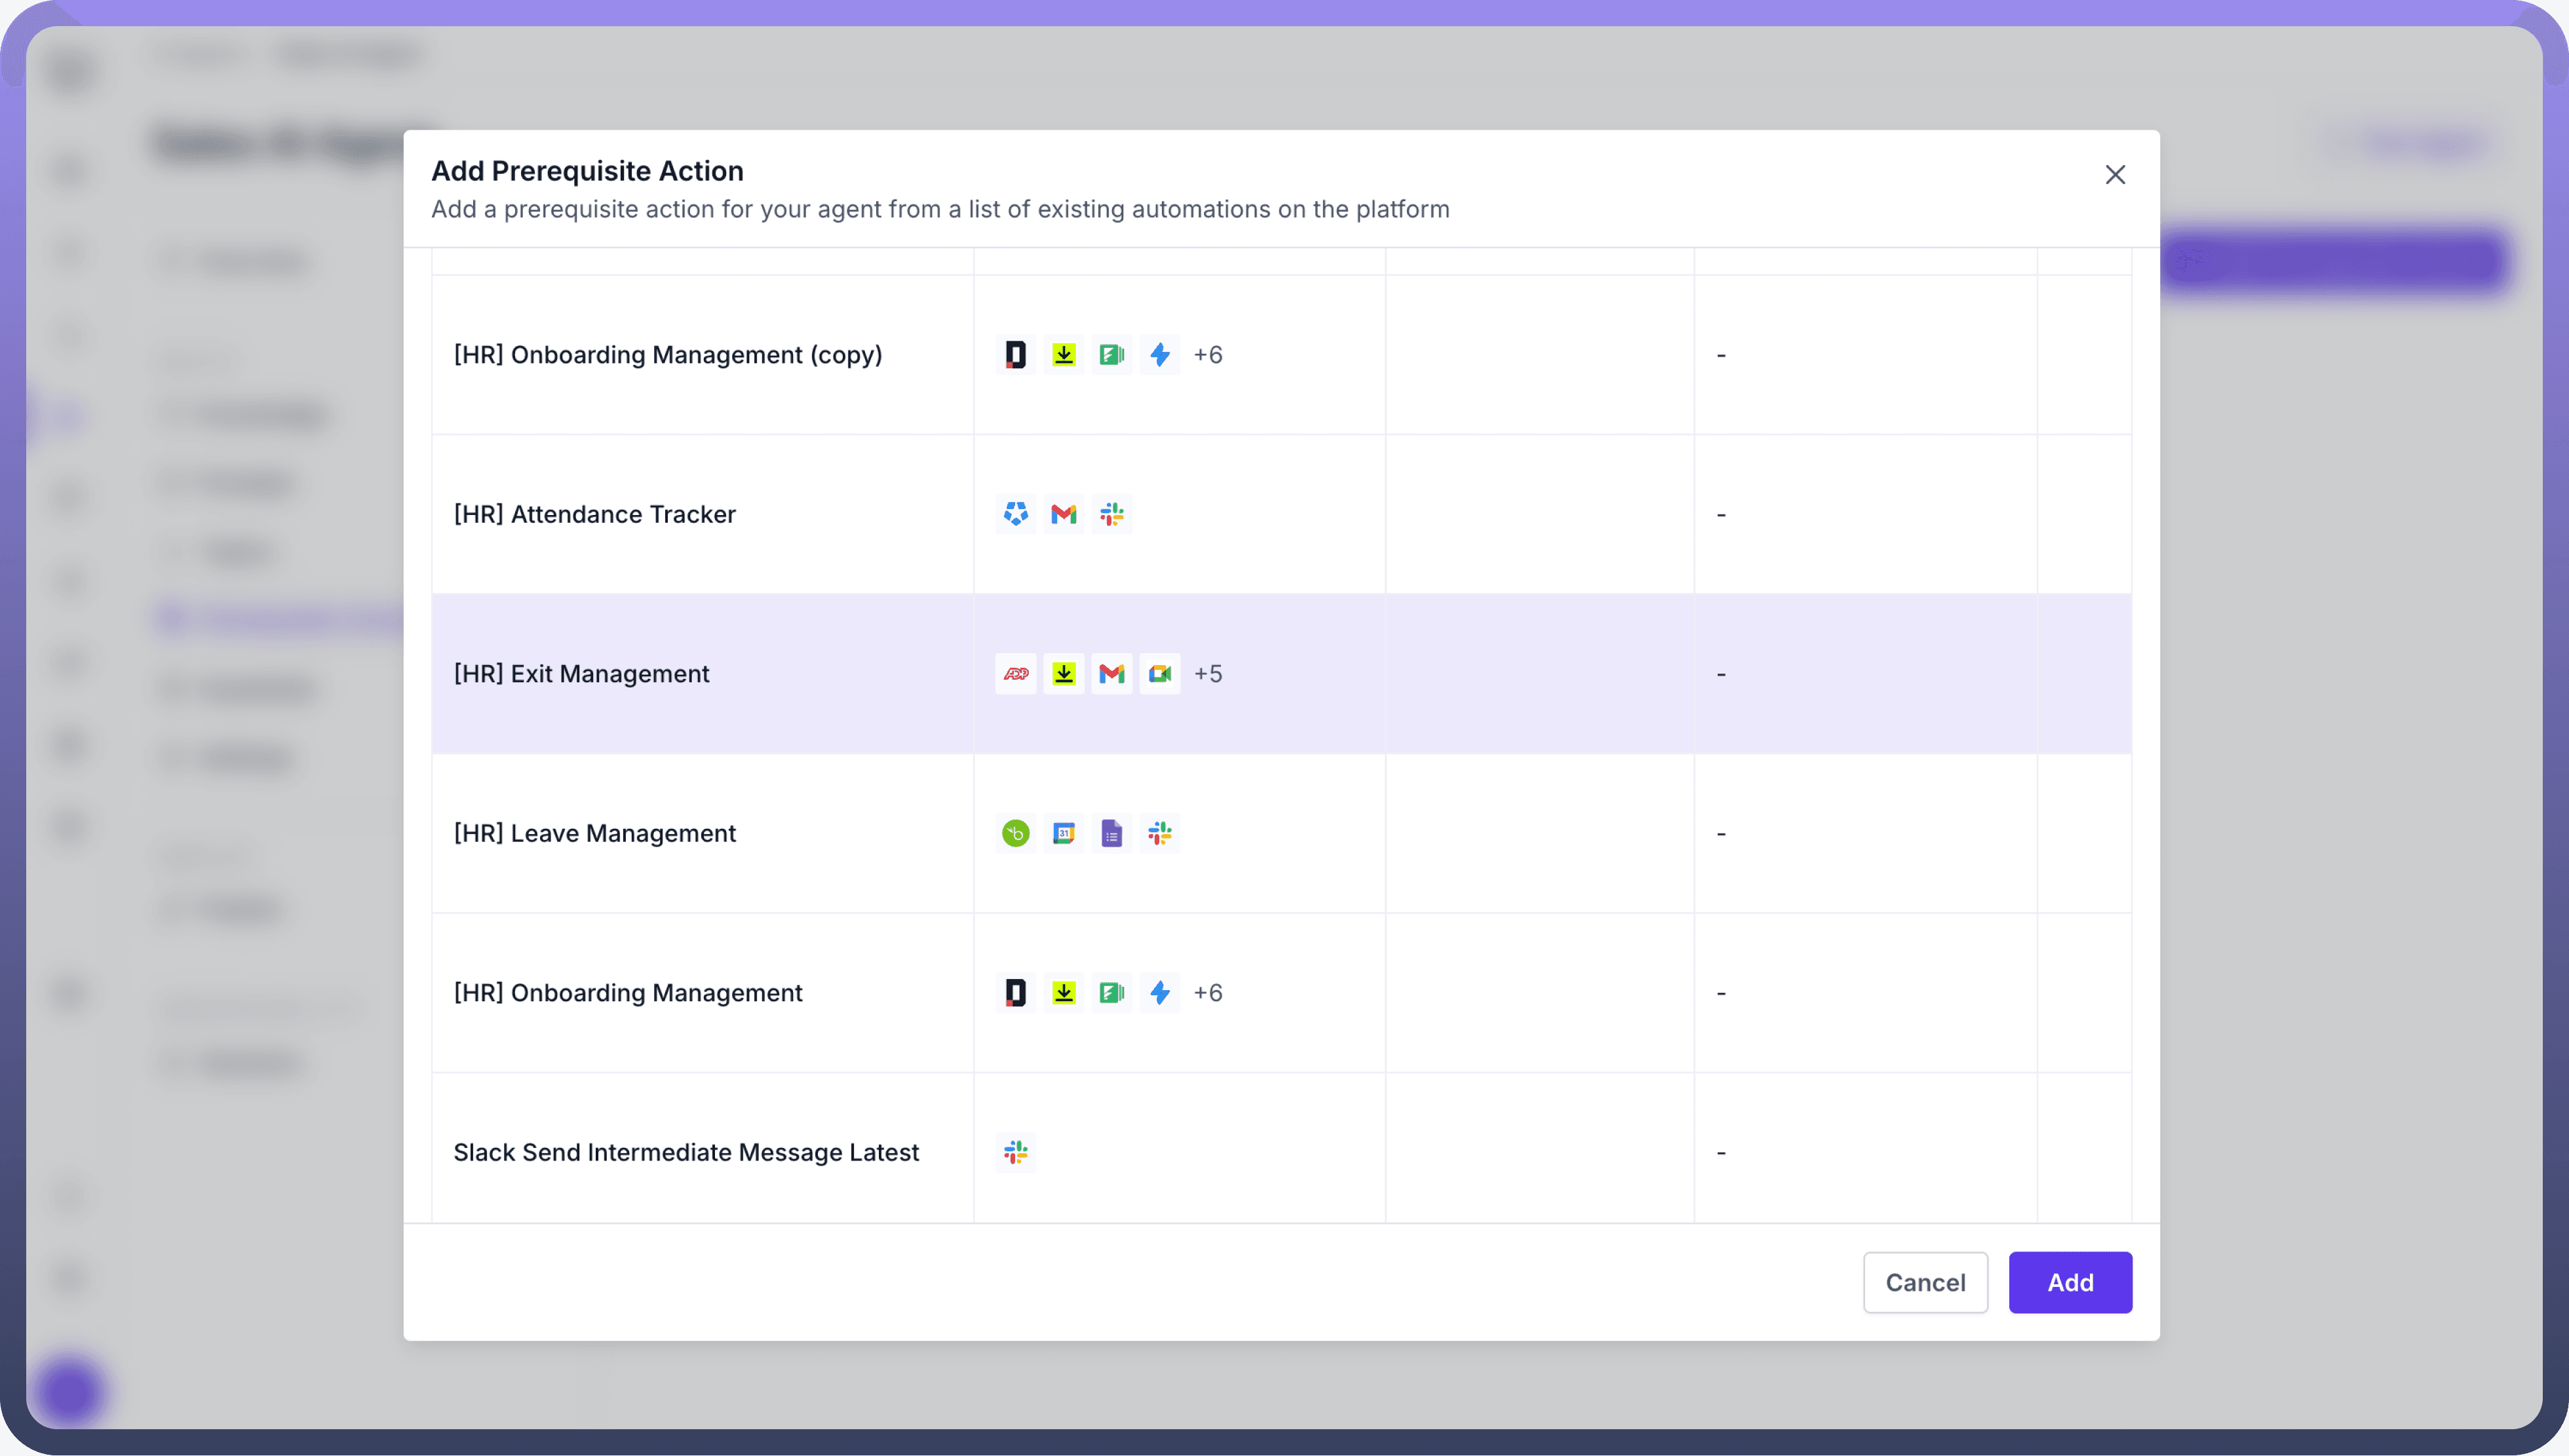Click Gmail icon in Attendance Tracker row

(x=1063, y=514)
